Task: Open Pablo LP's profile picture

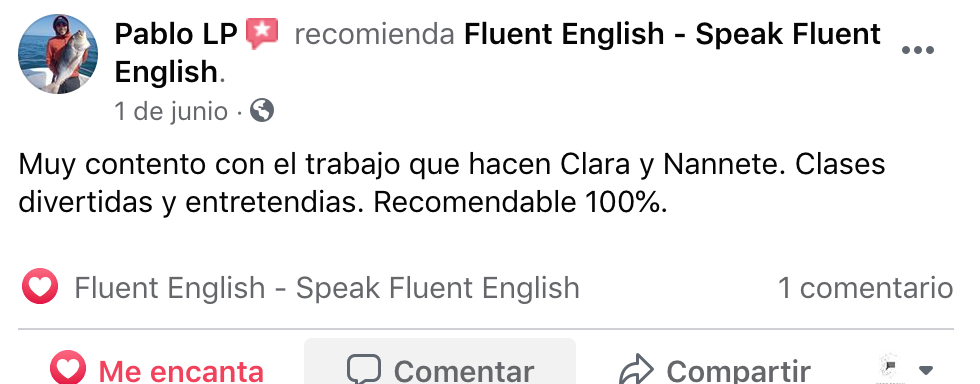Action: pos(58,54)
